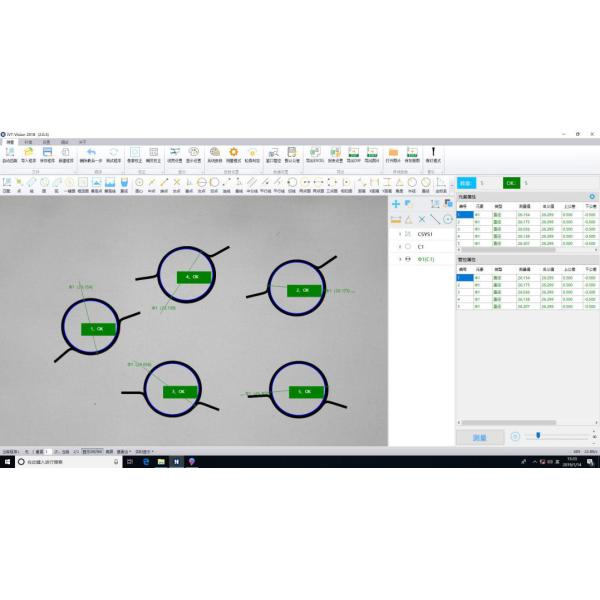The width and height of the screenshot is (600, 600).
Task: Click the blue plus add-element icon
Action: [x=396, y=203]
